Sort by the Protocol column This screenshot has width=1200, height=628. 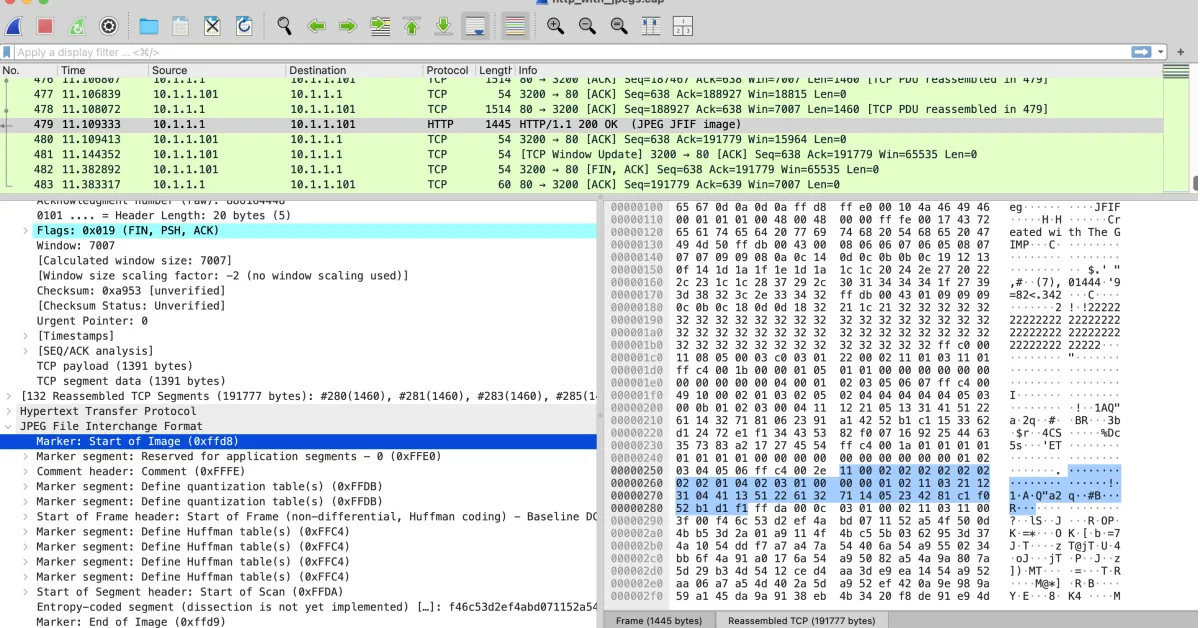[449, 70]
